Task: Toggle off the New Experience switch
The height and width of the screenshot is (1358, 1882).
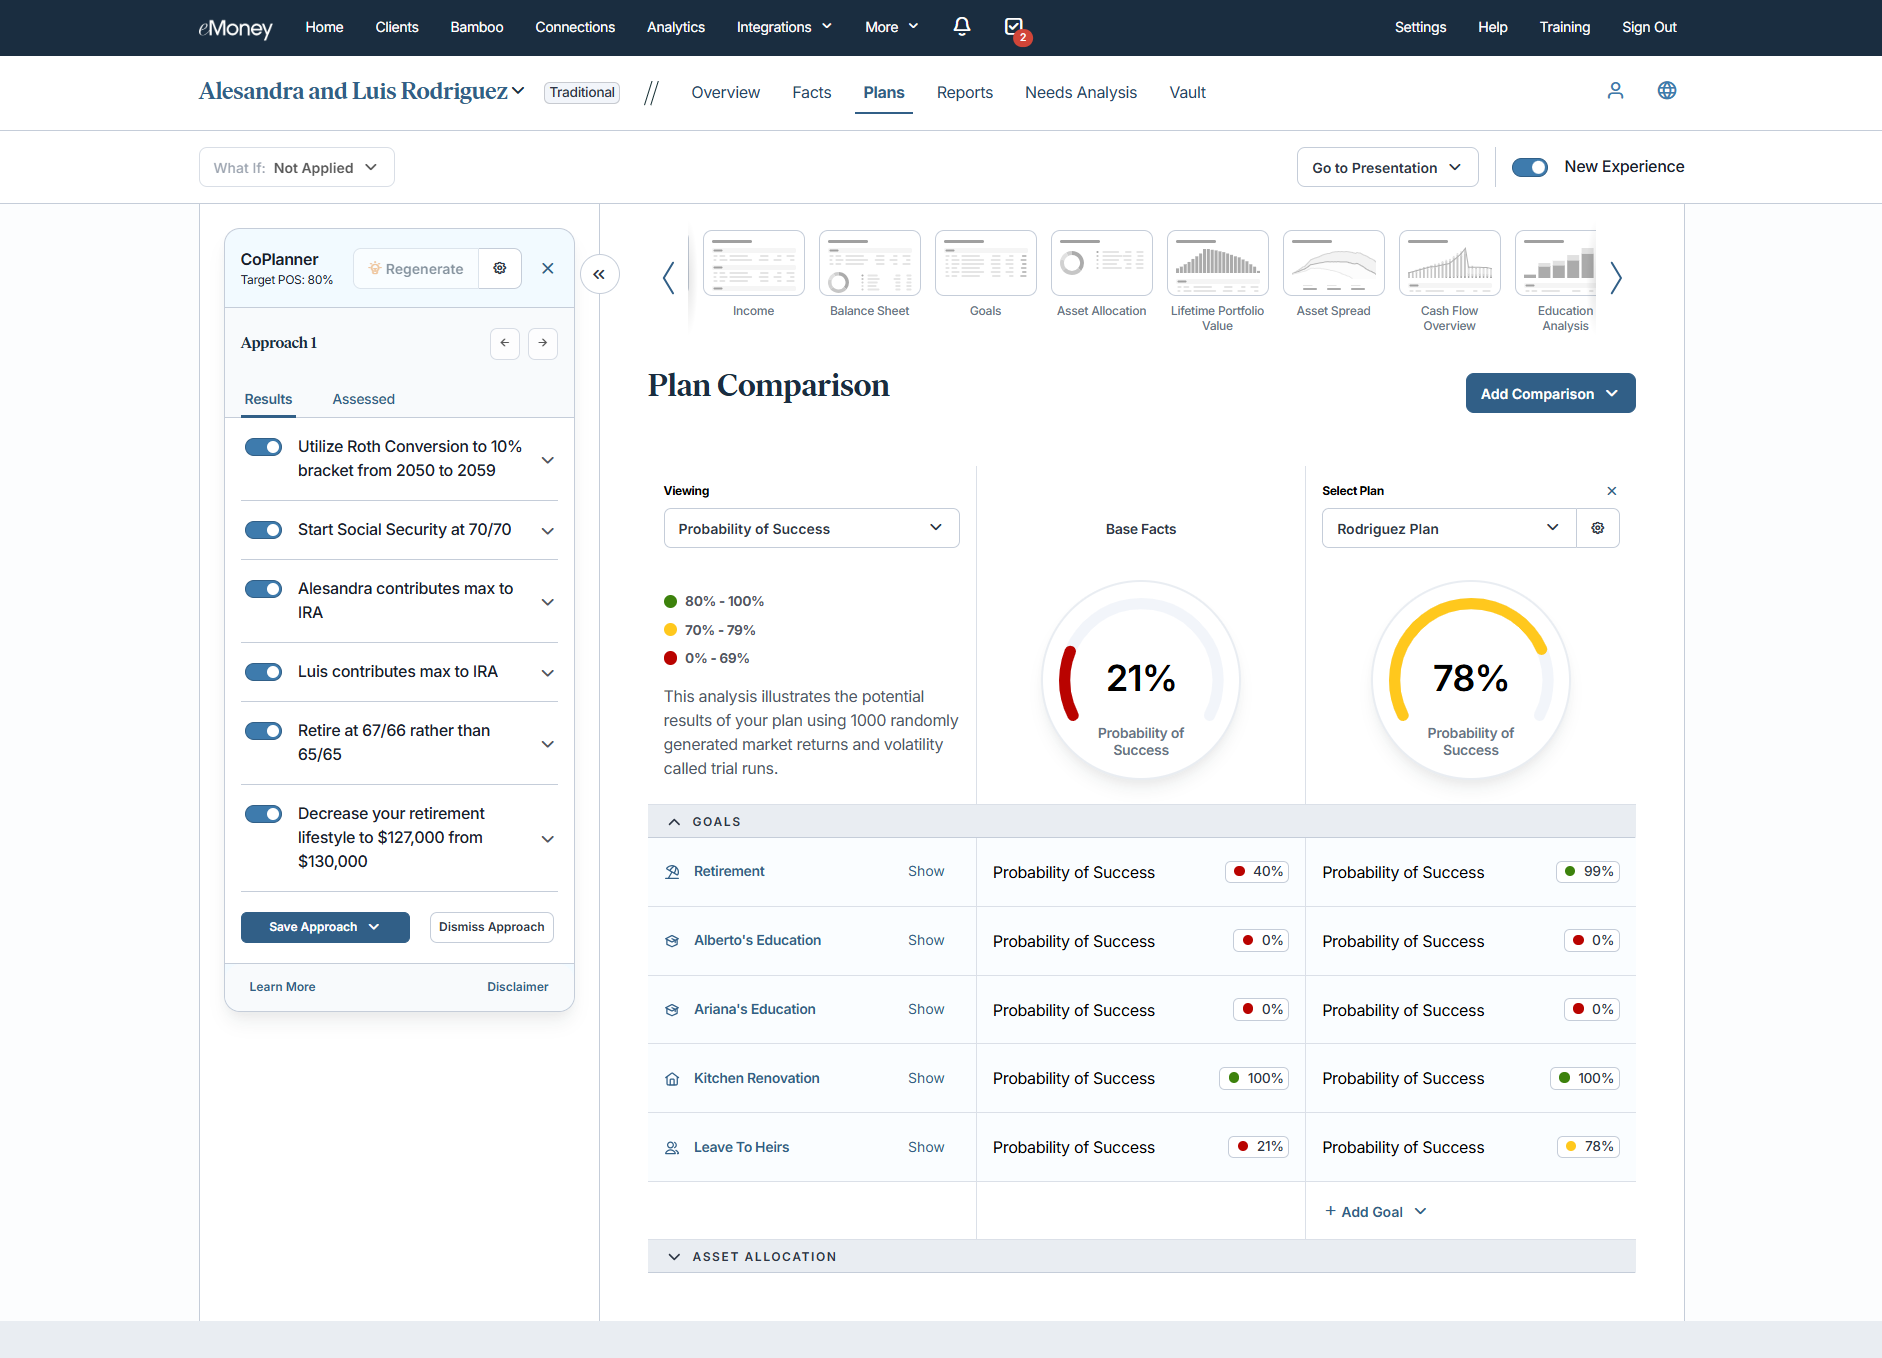Action: 1529,167
